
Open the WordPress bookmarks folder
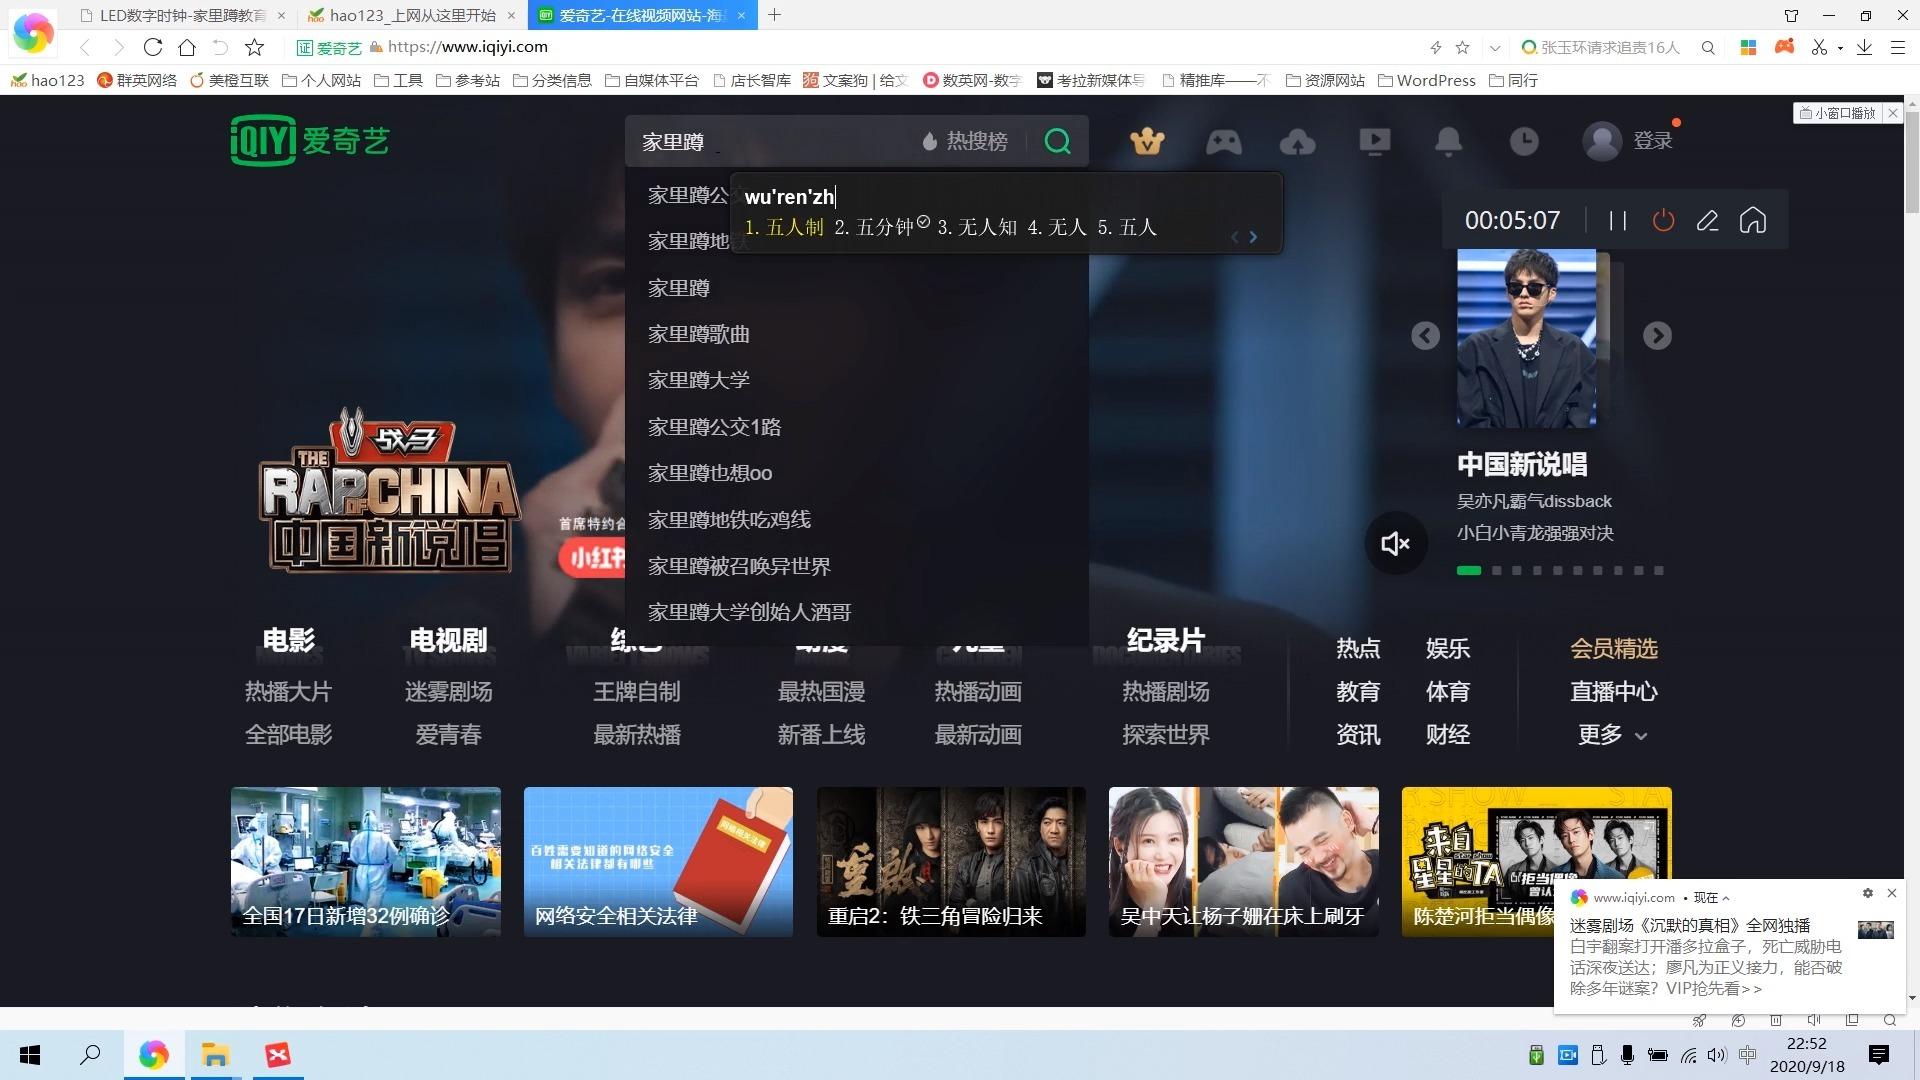tap(1426, 80)
